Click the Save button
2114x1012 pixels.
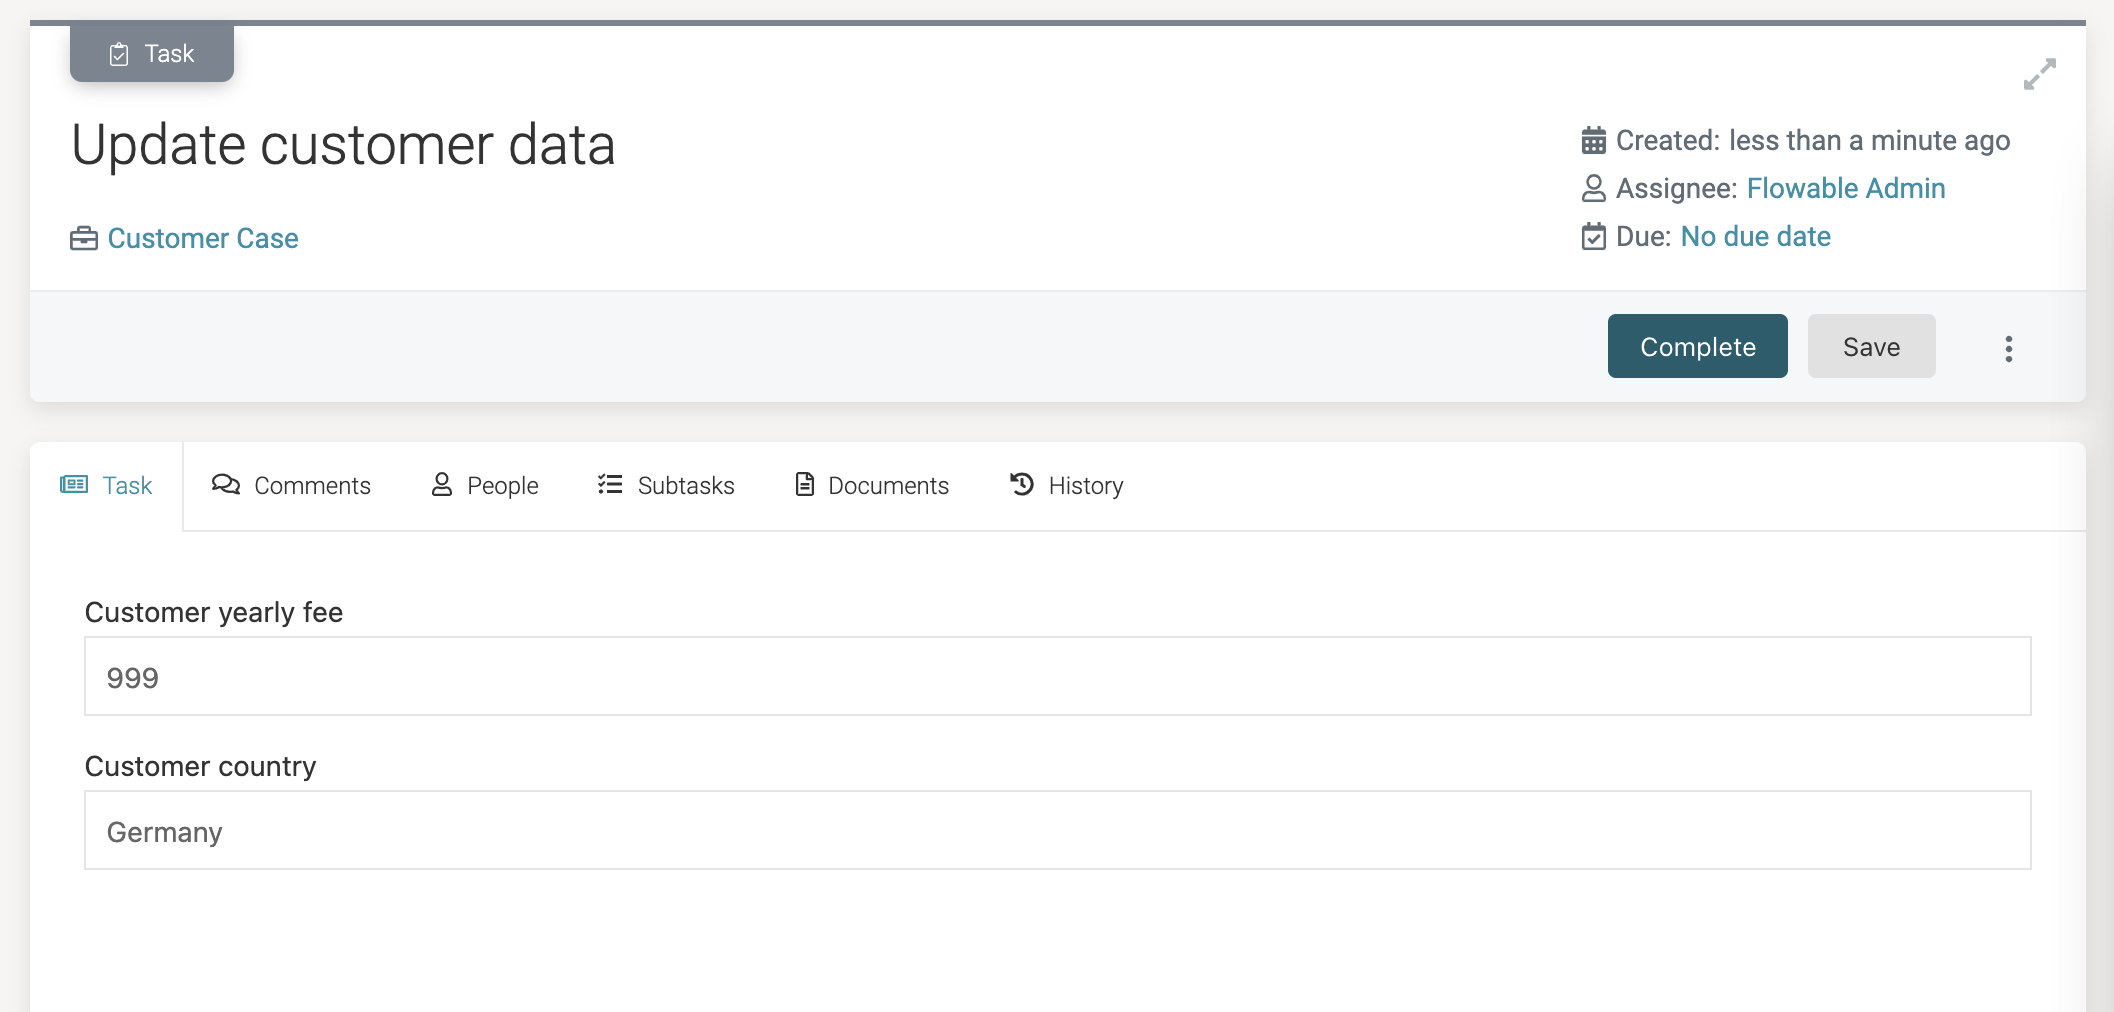coord(1870,346)
